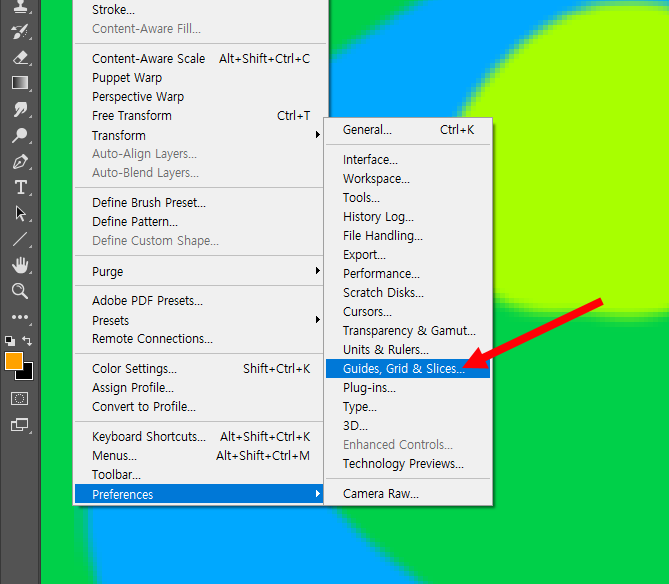Open Transparency & Gamut... preferences
This screenshot has height=584, width=669.
(408, 330)
